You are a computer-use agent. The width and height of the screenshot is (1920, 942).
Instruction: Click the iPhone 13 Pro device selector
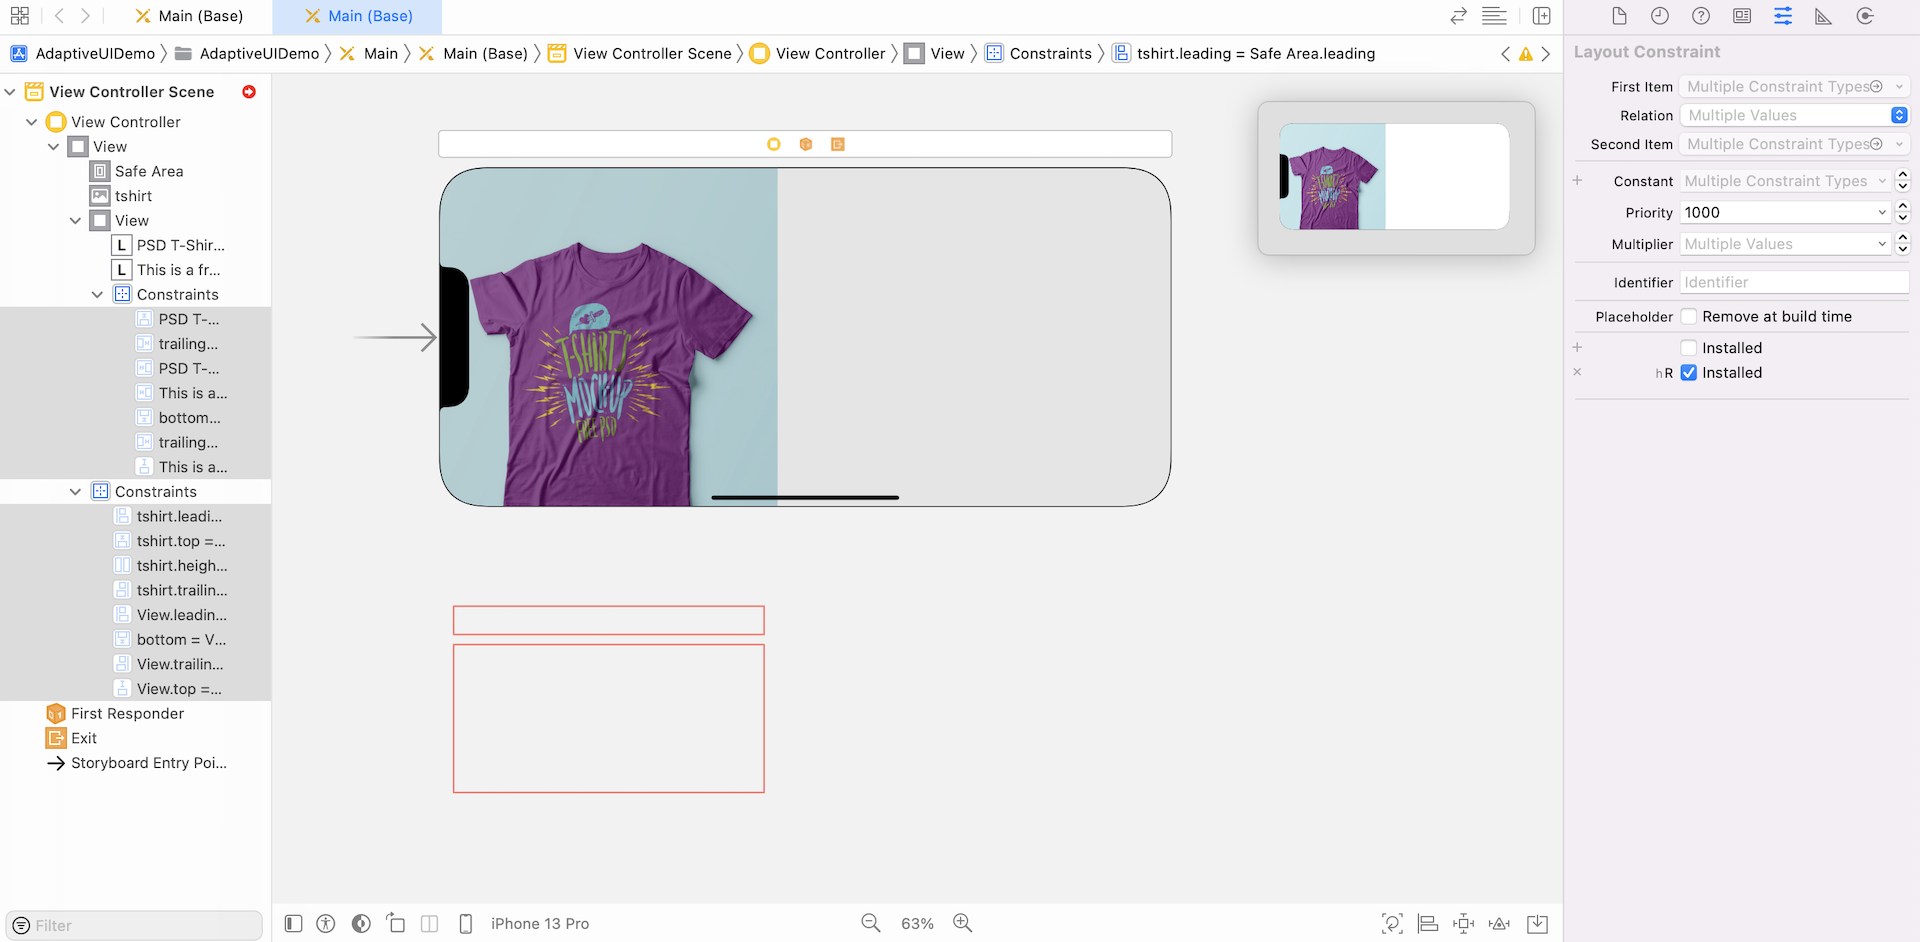539,924
